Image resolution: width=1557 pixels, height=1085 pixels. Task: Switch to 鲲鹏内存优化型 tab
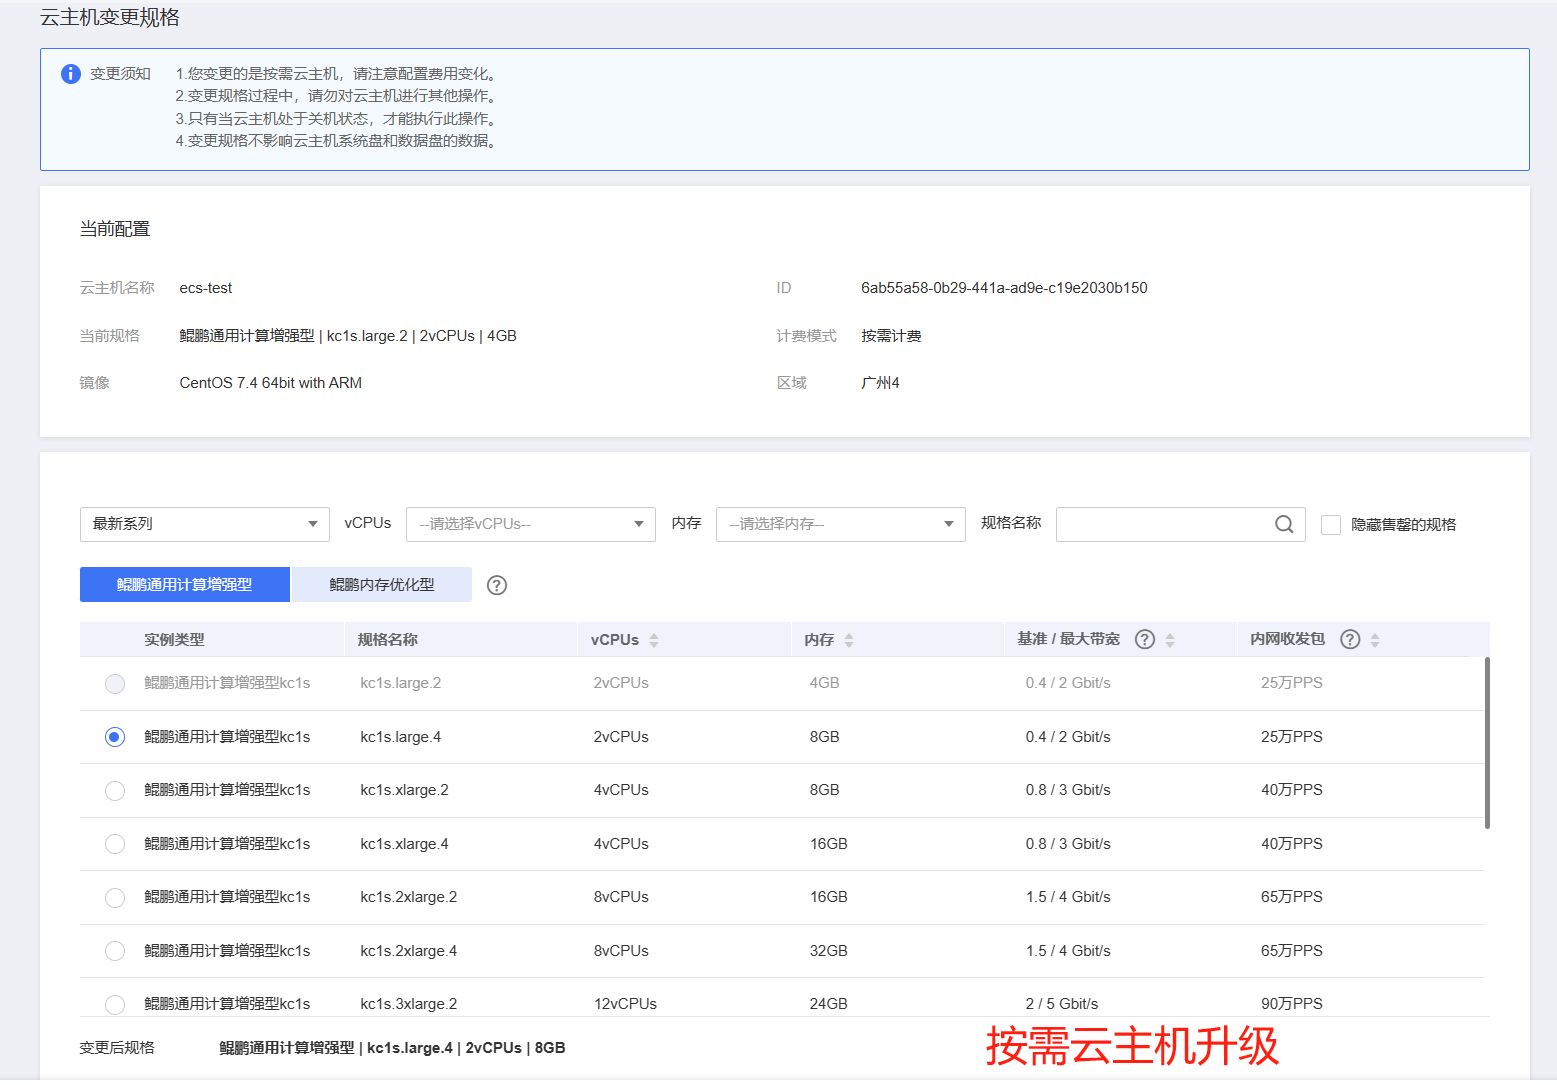point(381,585)
